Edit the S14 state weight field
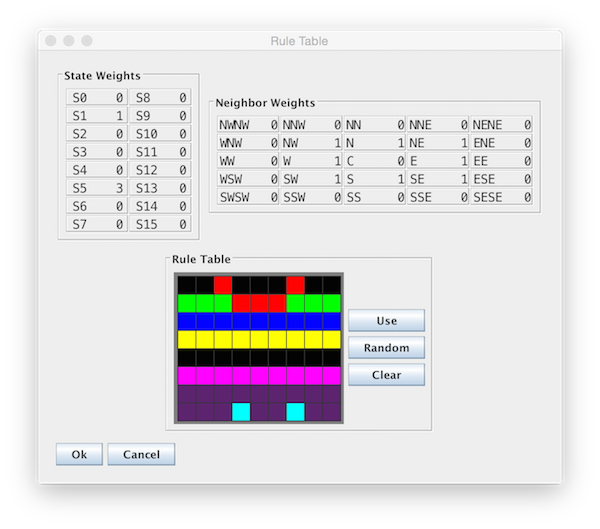 [160, 206]
